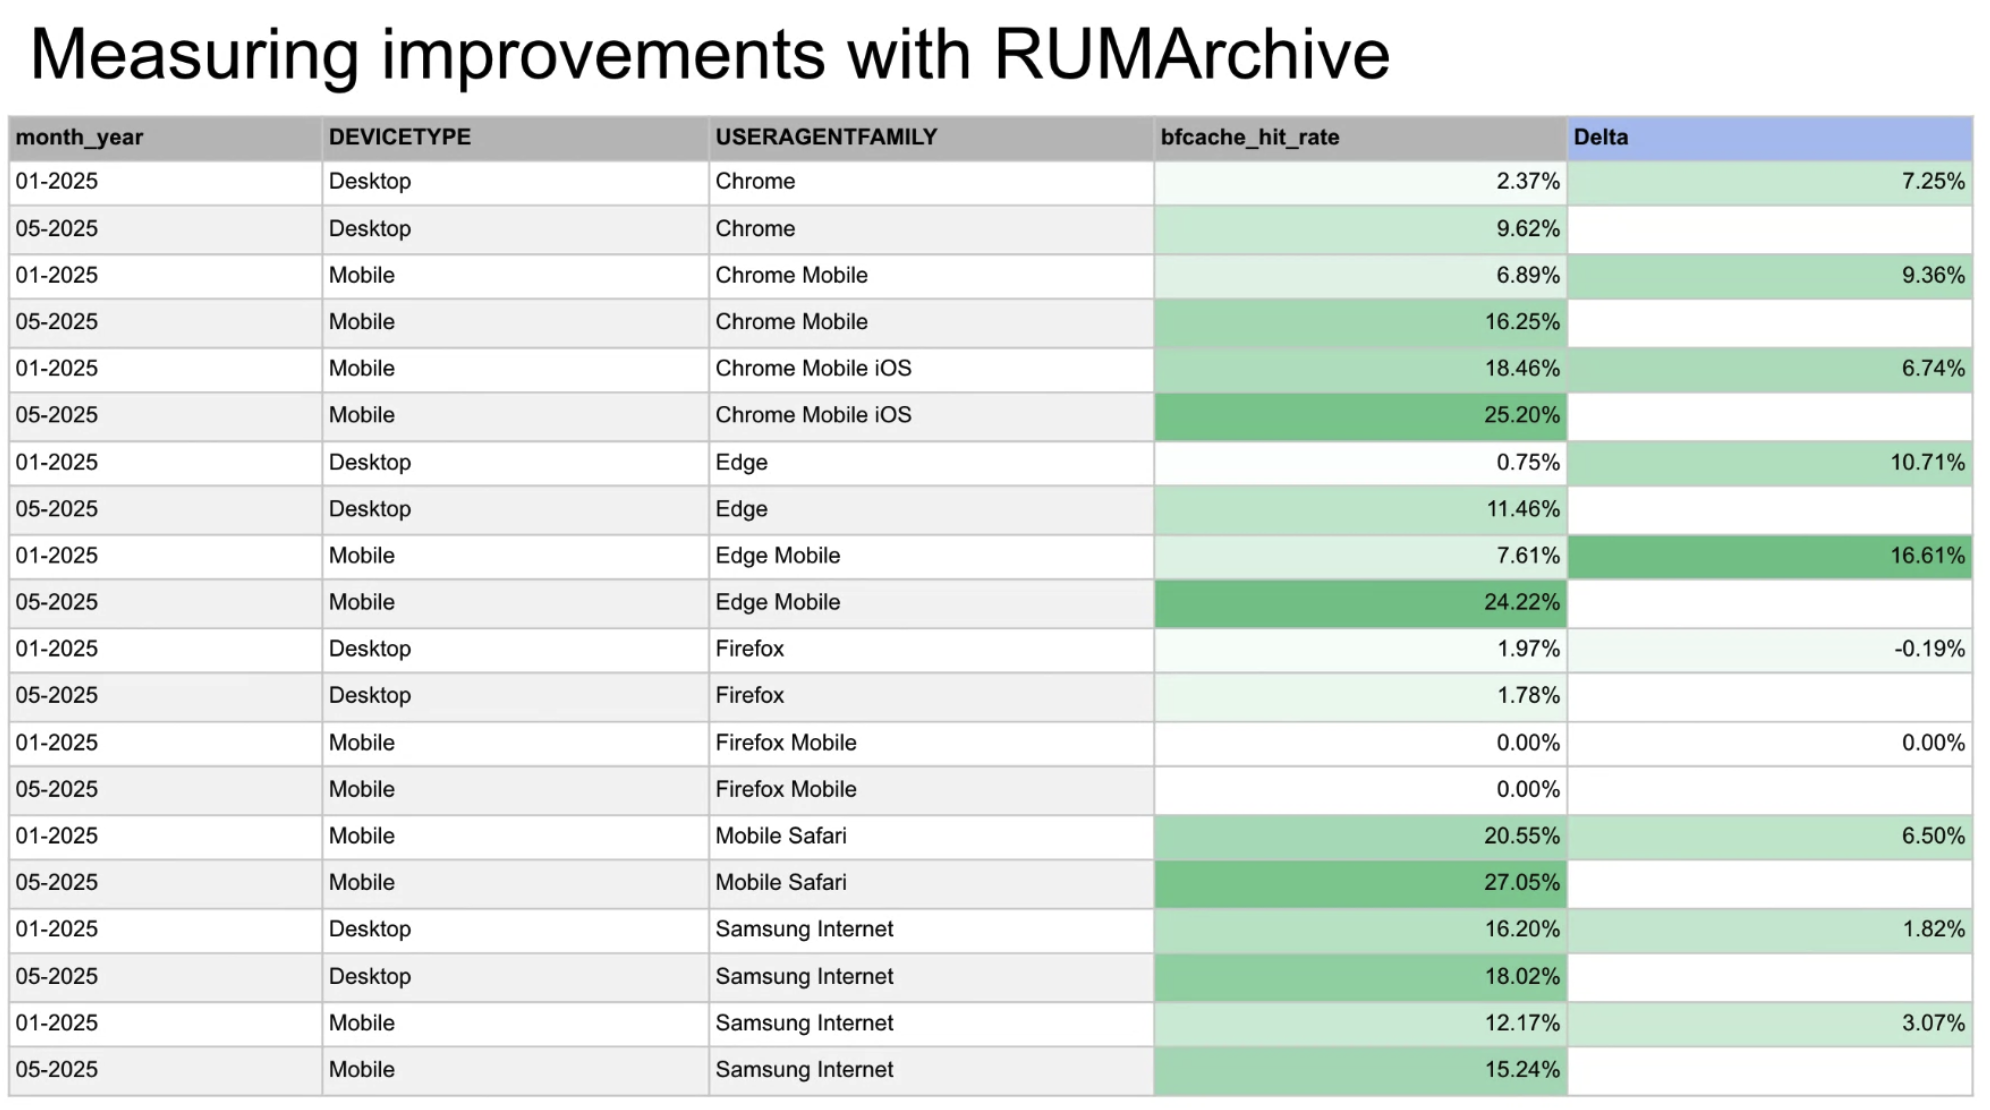Click the 9.62% hit rate cell
The image size is (1990, 1110).
click(1360, 229)
